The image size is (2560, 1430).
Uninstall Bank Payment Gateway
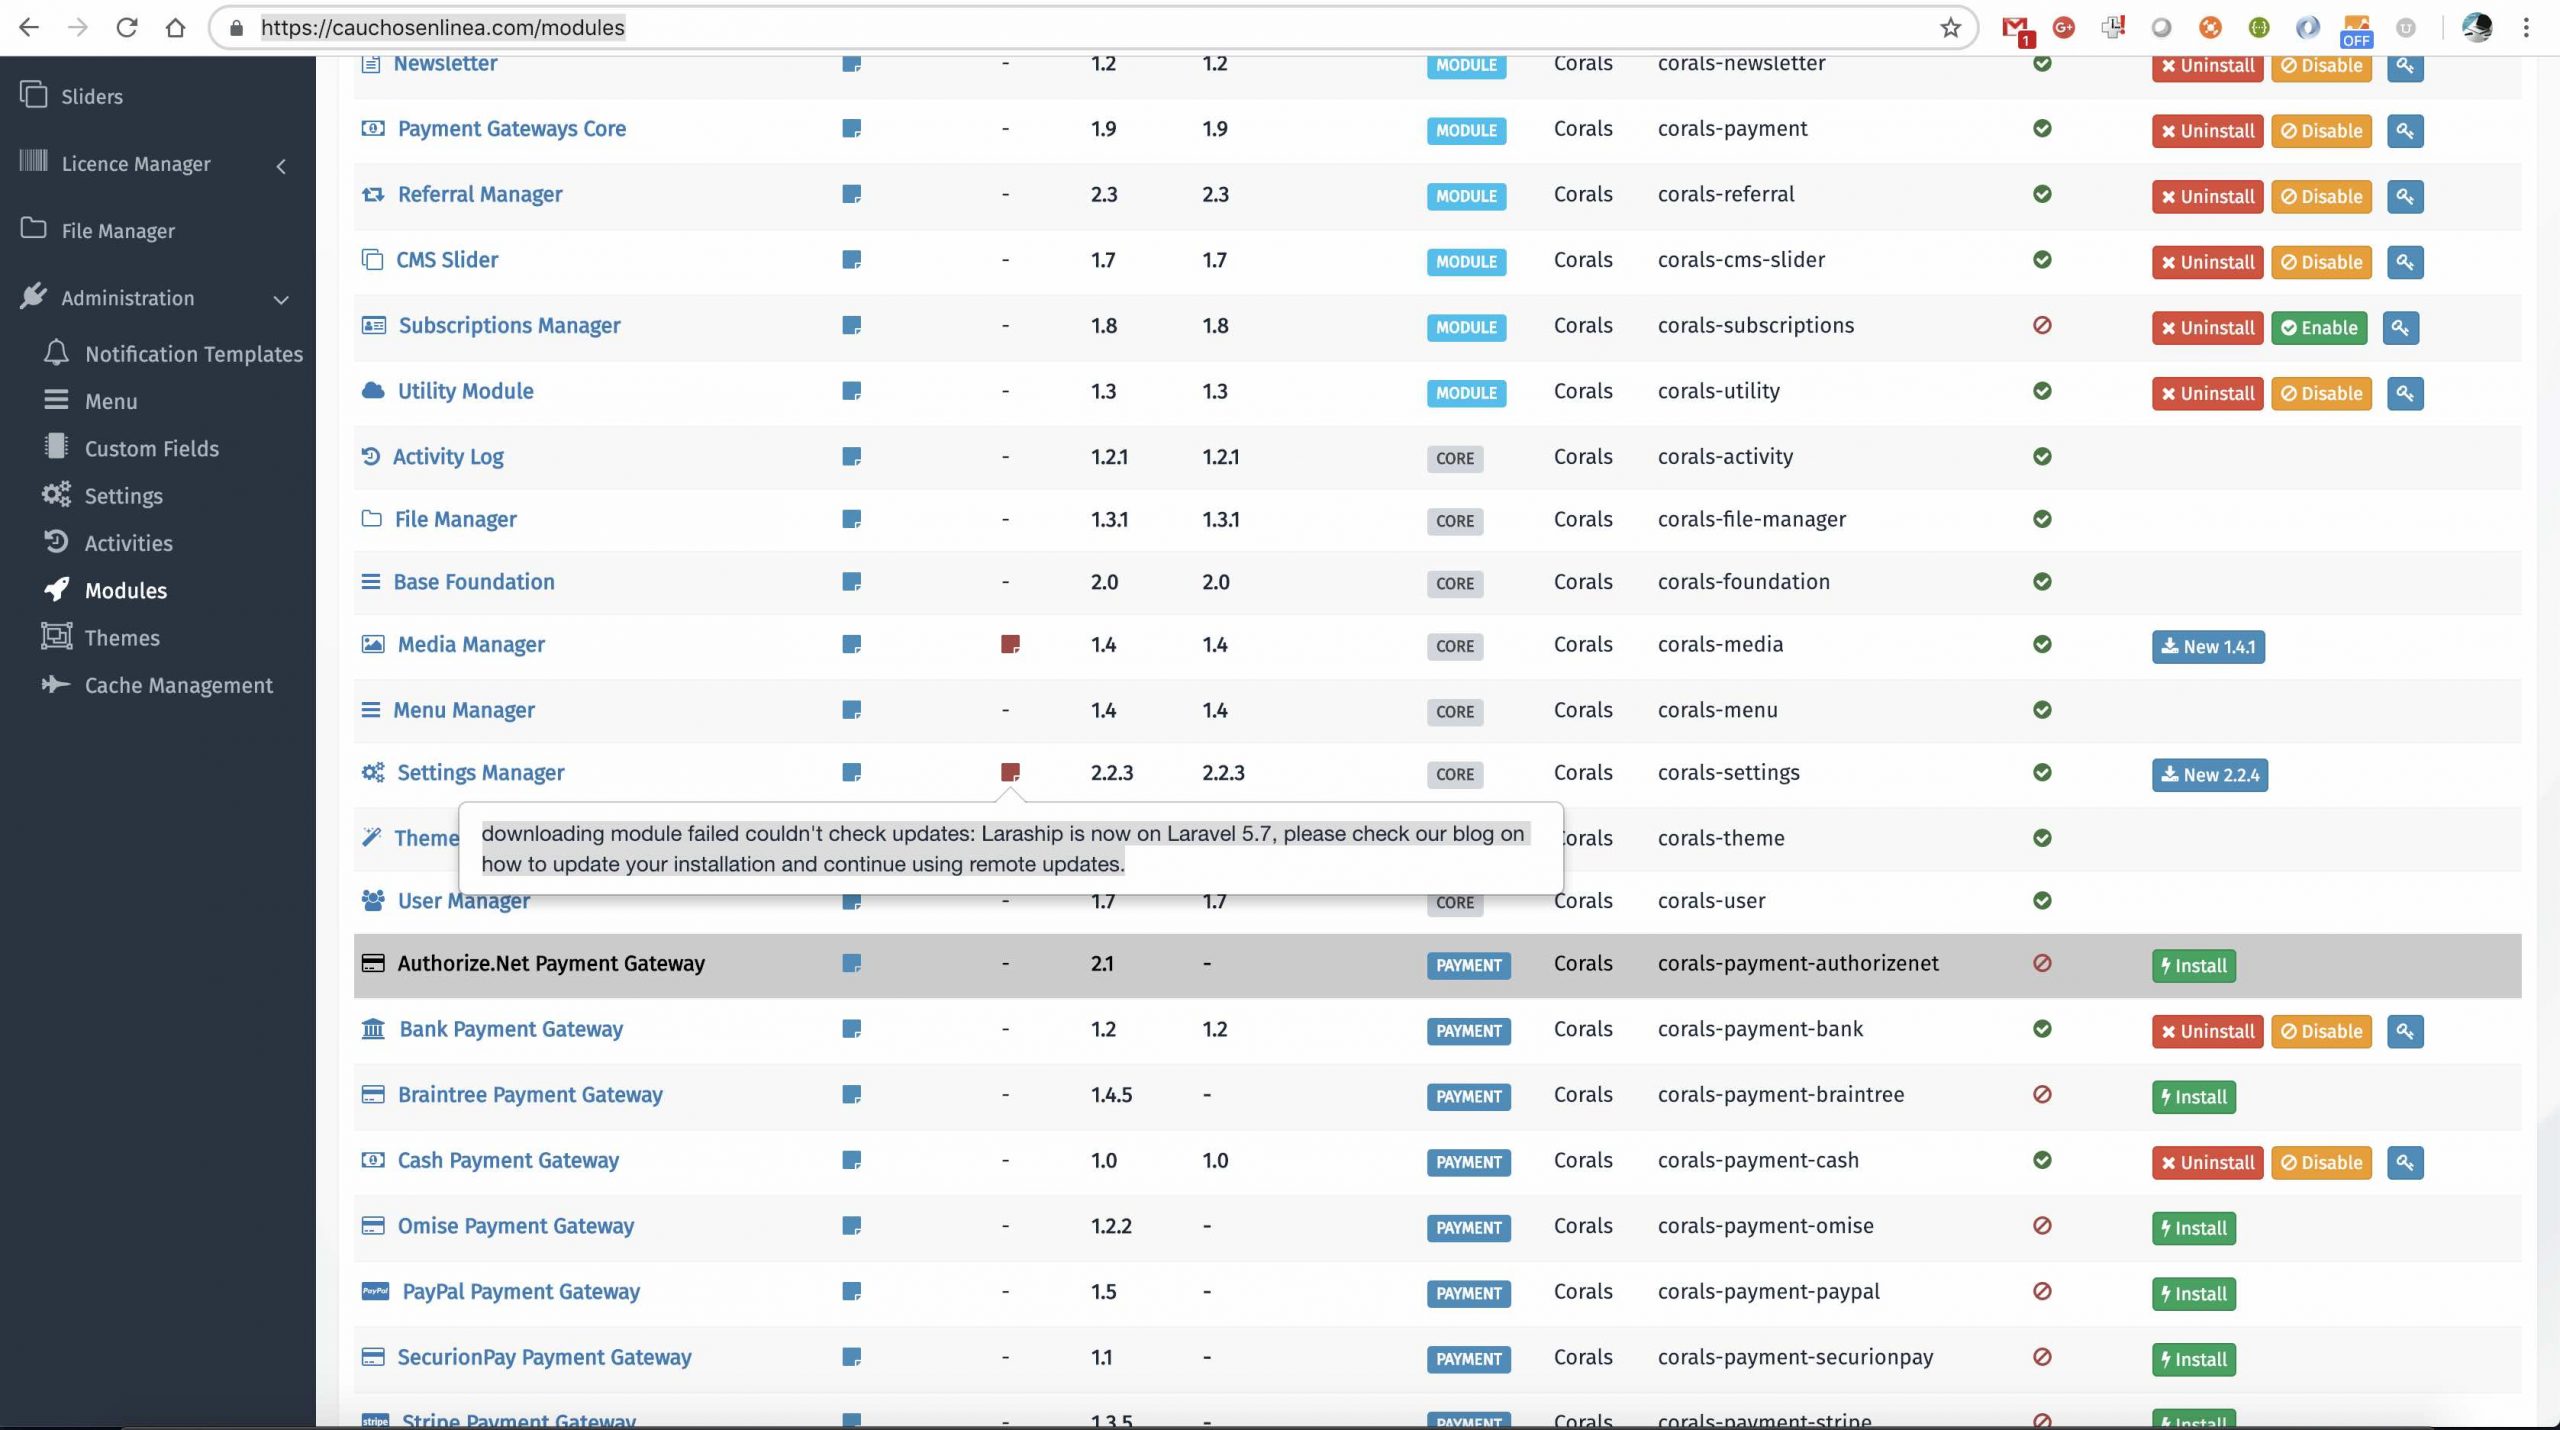click(2207, 1032)
